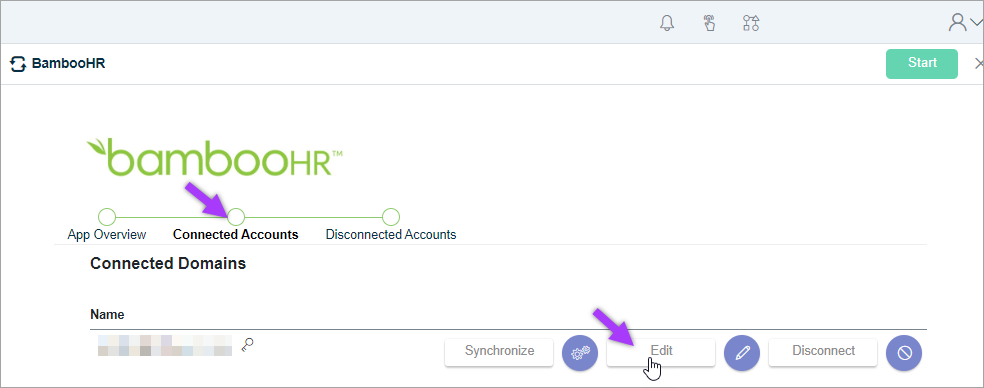Open the workflow shapes icon in header
This screenshot has height=388, width=984.
point(751,23)
